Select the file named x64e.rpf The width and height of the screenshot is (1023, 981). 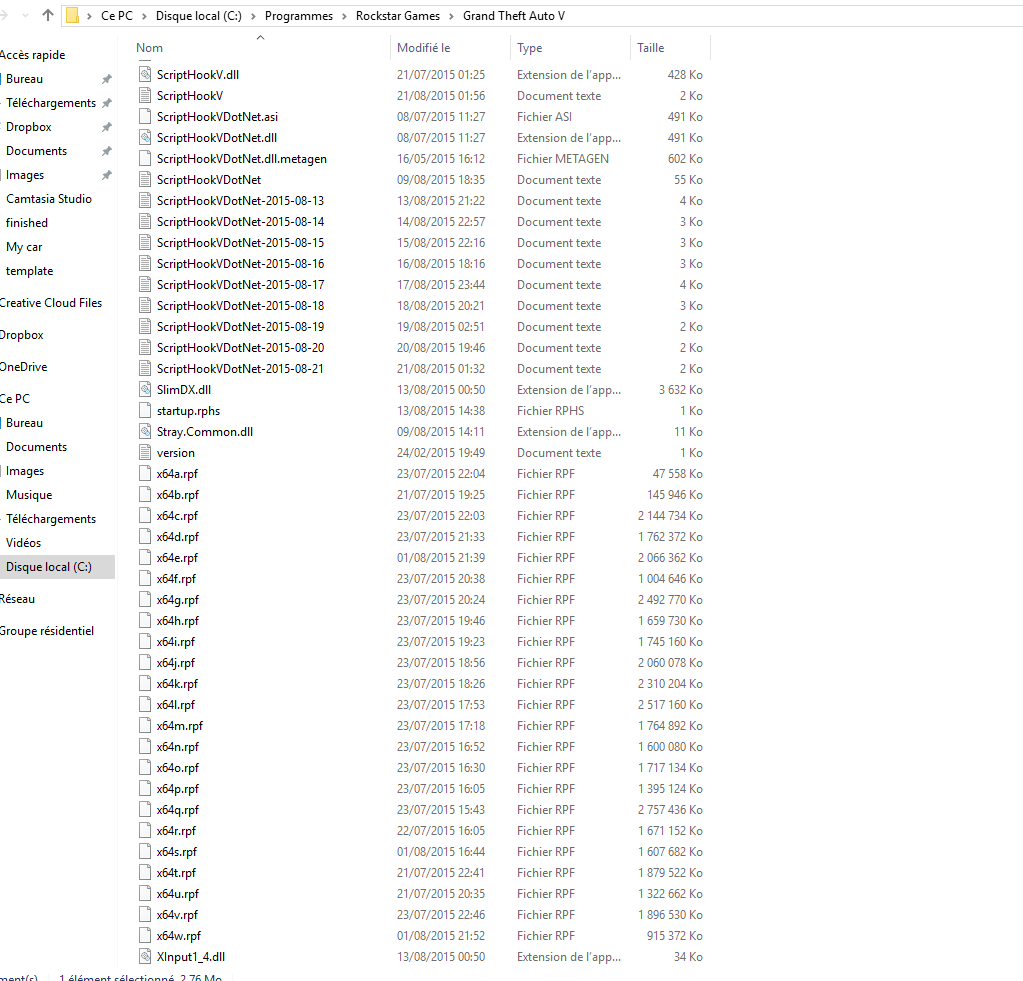pos(177,558)
